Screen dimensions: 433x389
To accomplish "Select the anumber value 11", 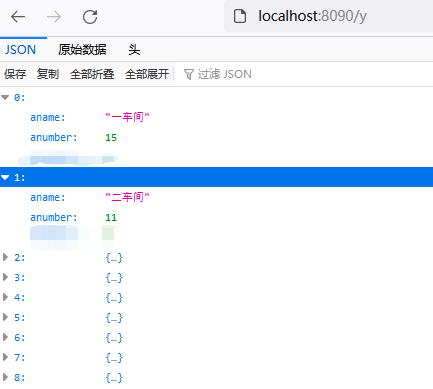I will click(x=111, y=218).
